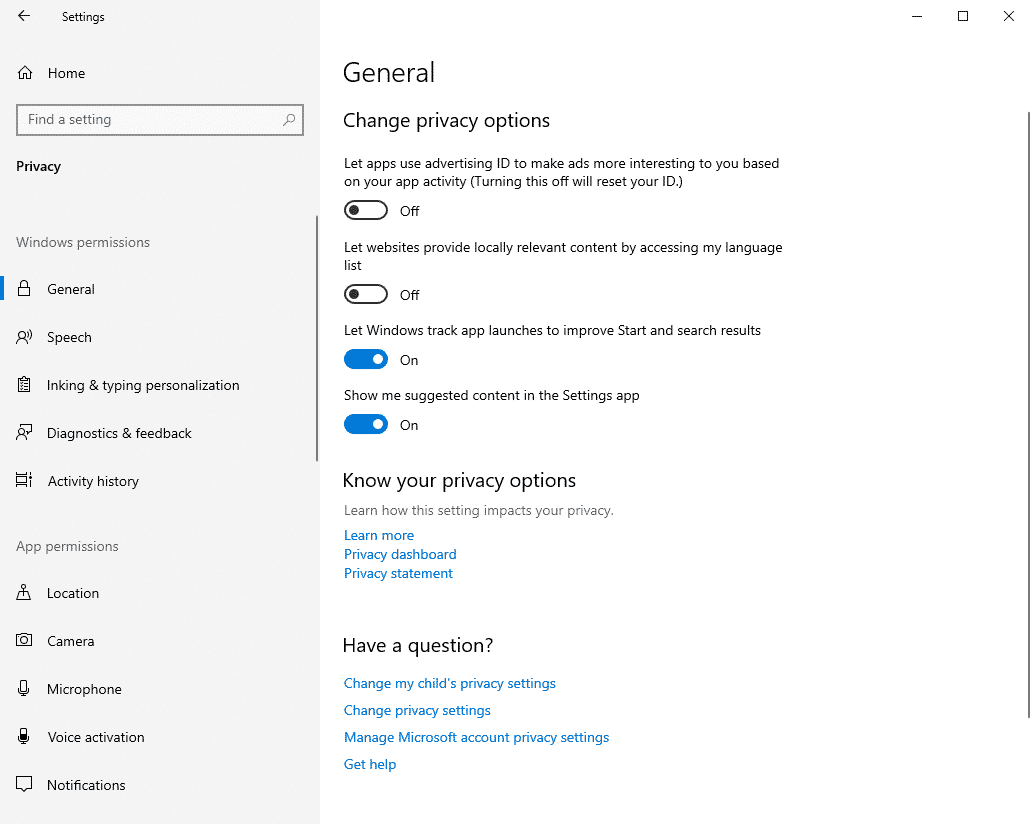Click the back arrow
This screenshot has width=1032, height=824.
point(23,16)
